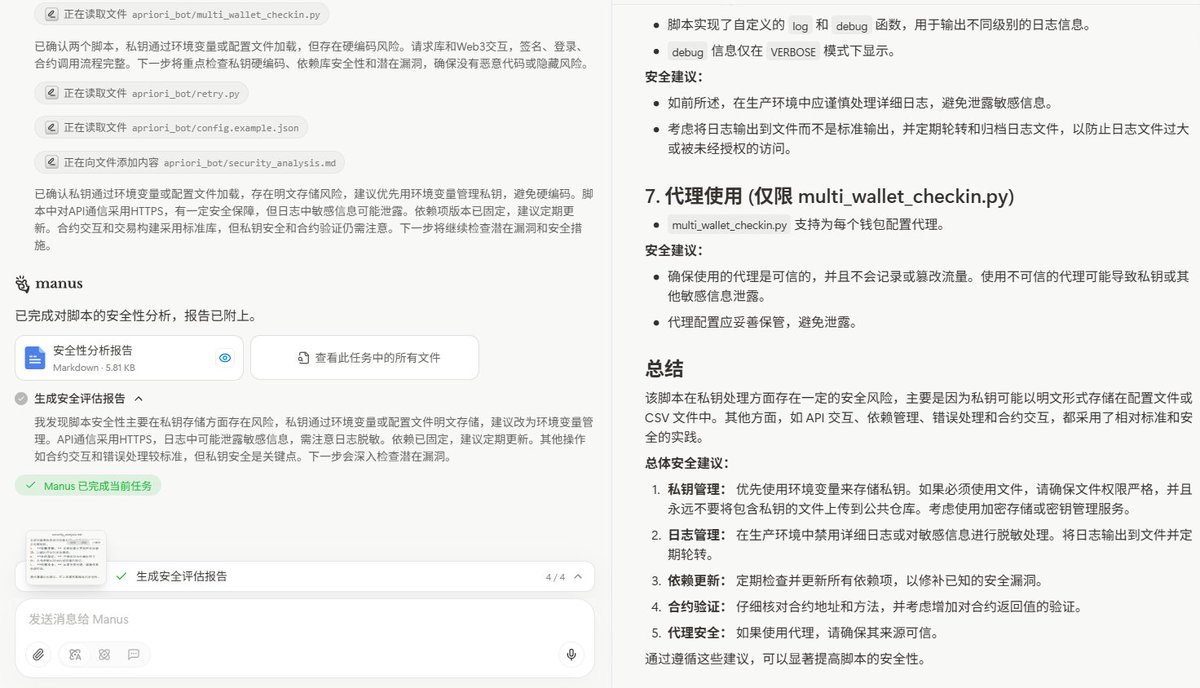
Task: Click the atom-shaped icon in message toolbar
Action: [104, 654]
